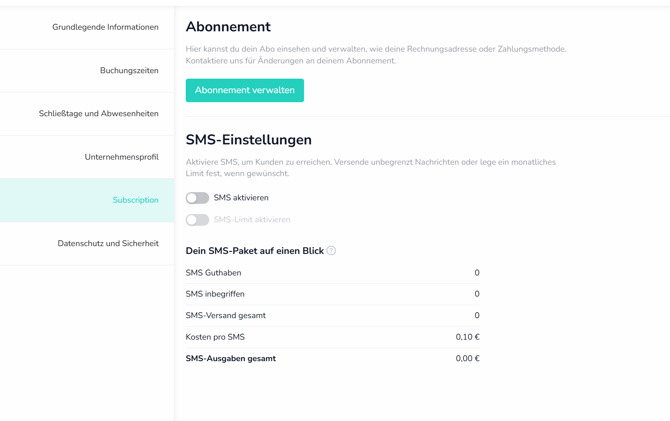This screenshot has width=670, height=421.
Task: Click the help icon beside SMS-Paket heading
Action: click(x=331, y=251)
